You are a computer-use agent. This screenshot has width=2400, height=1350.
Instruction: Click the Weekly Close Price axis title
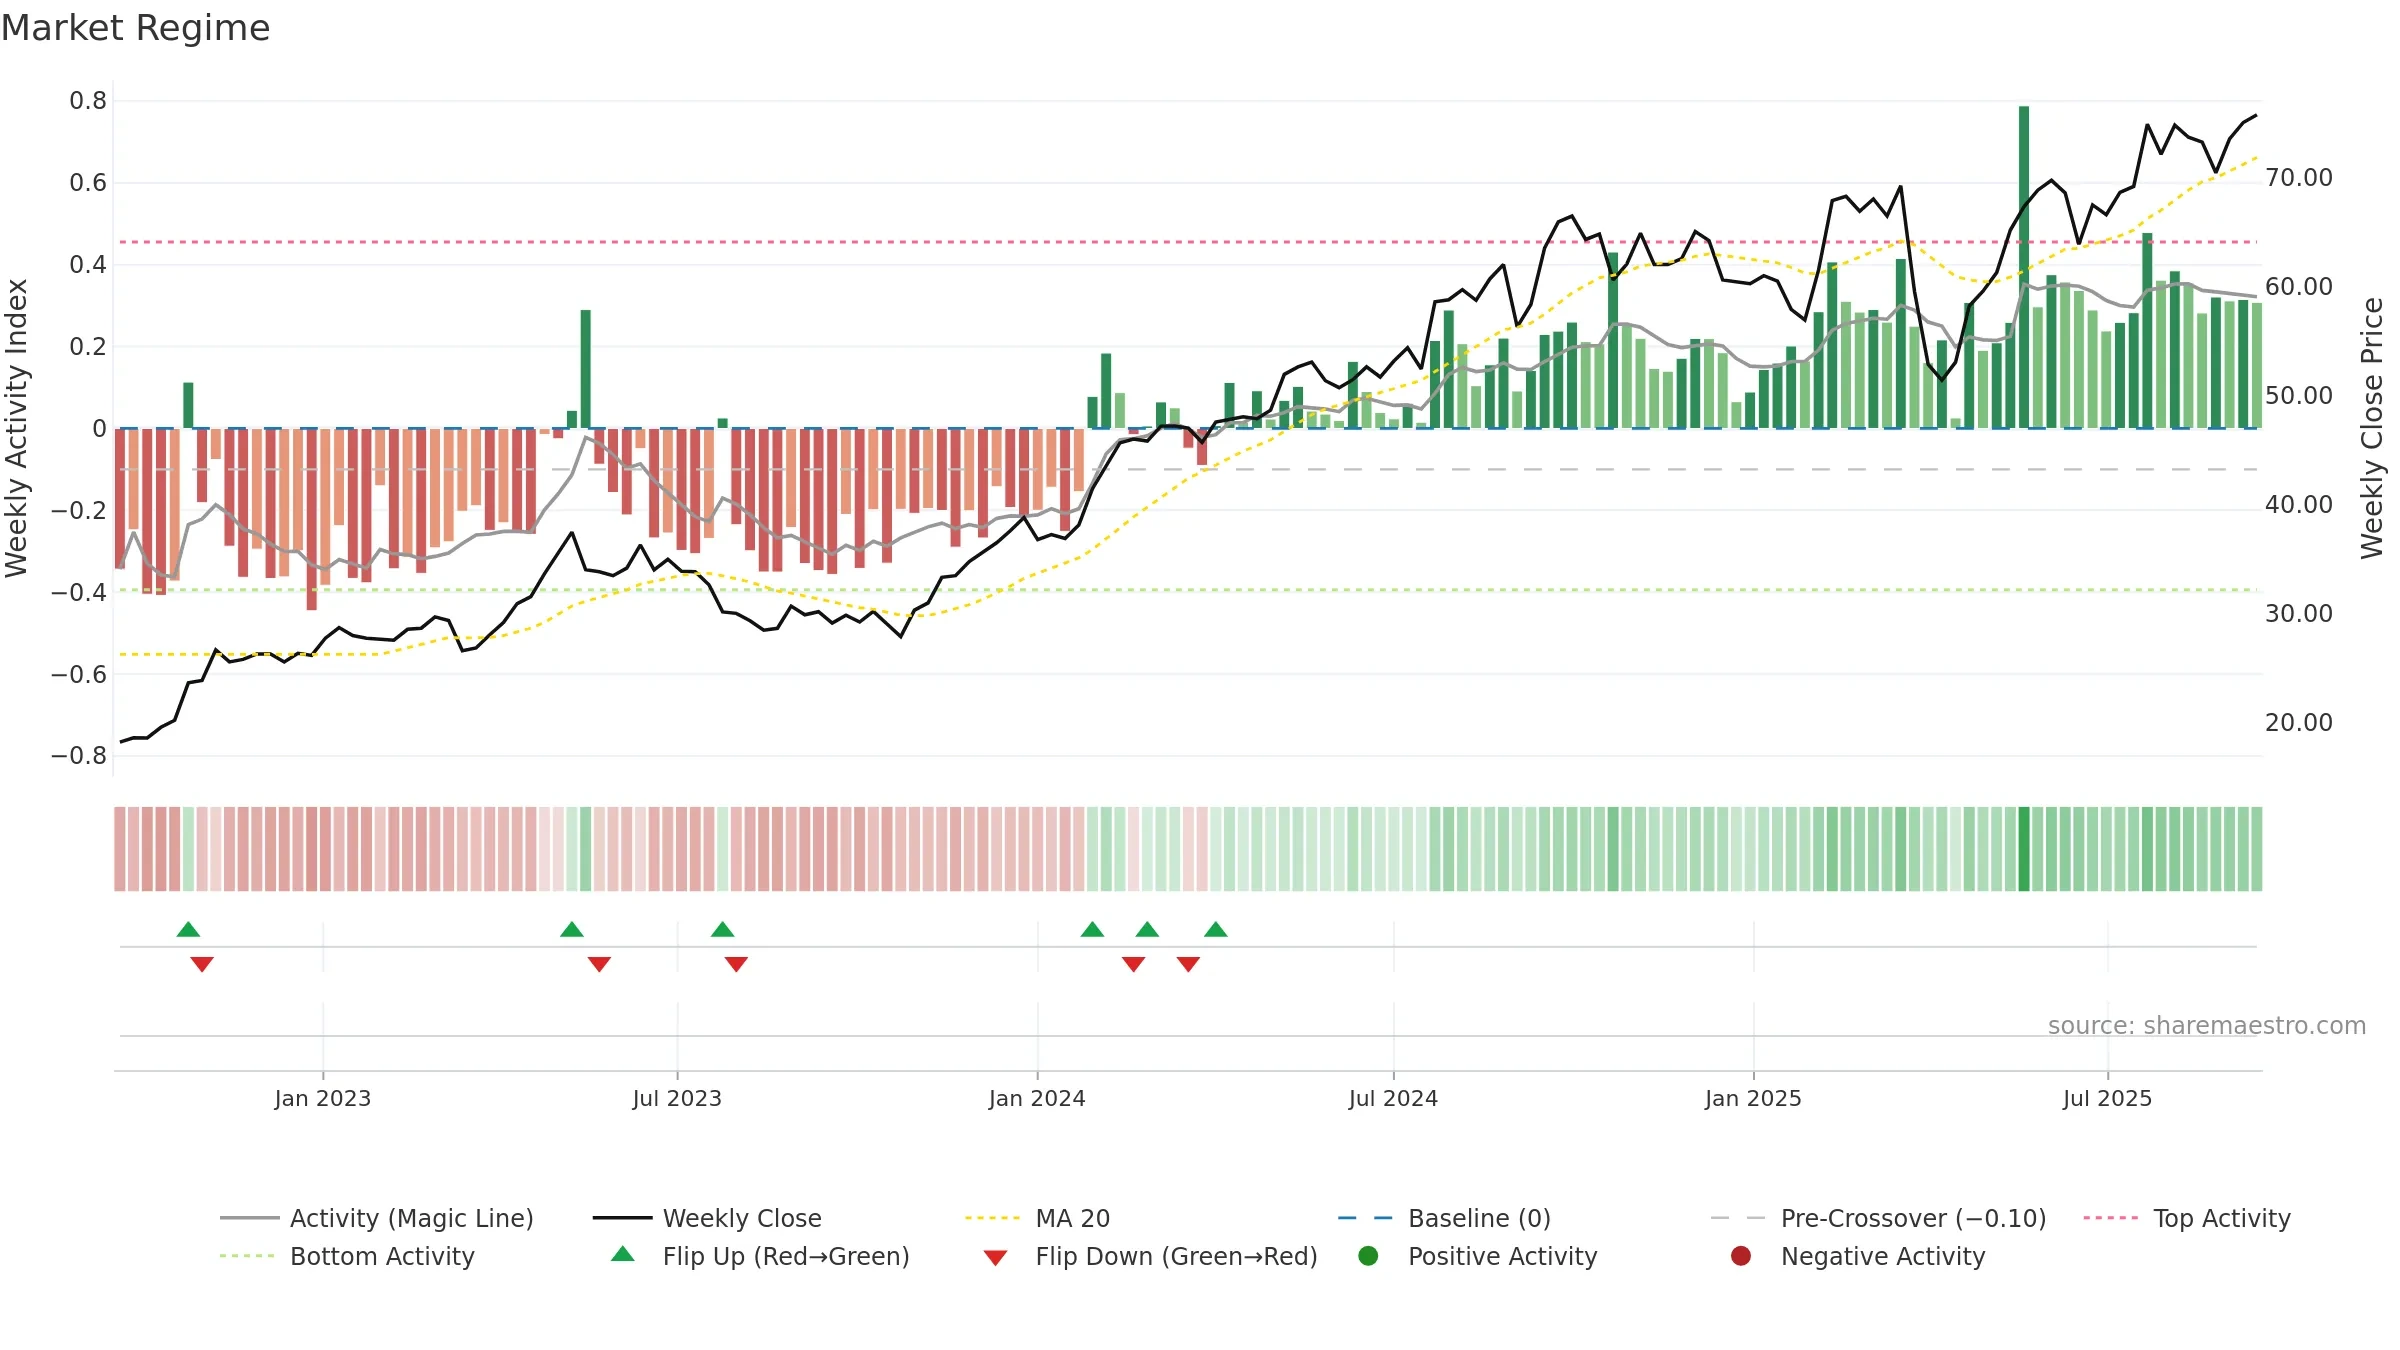[2372, 428]
